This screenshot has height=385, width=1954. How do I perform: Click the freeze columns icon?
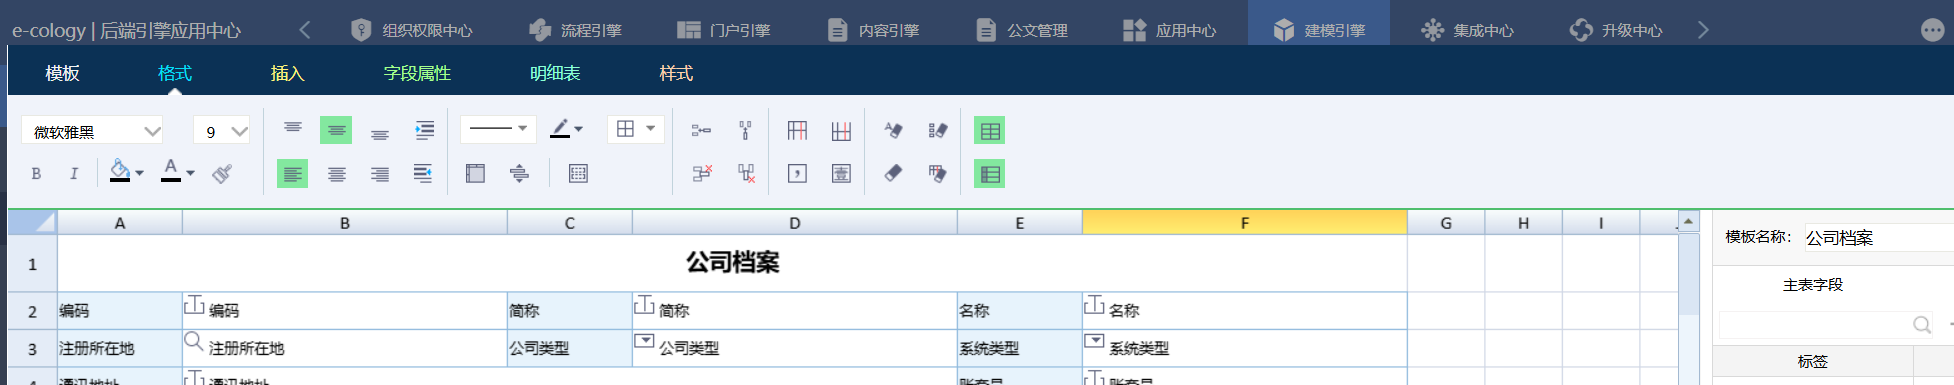point(797,130)
